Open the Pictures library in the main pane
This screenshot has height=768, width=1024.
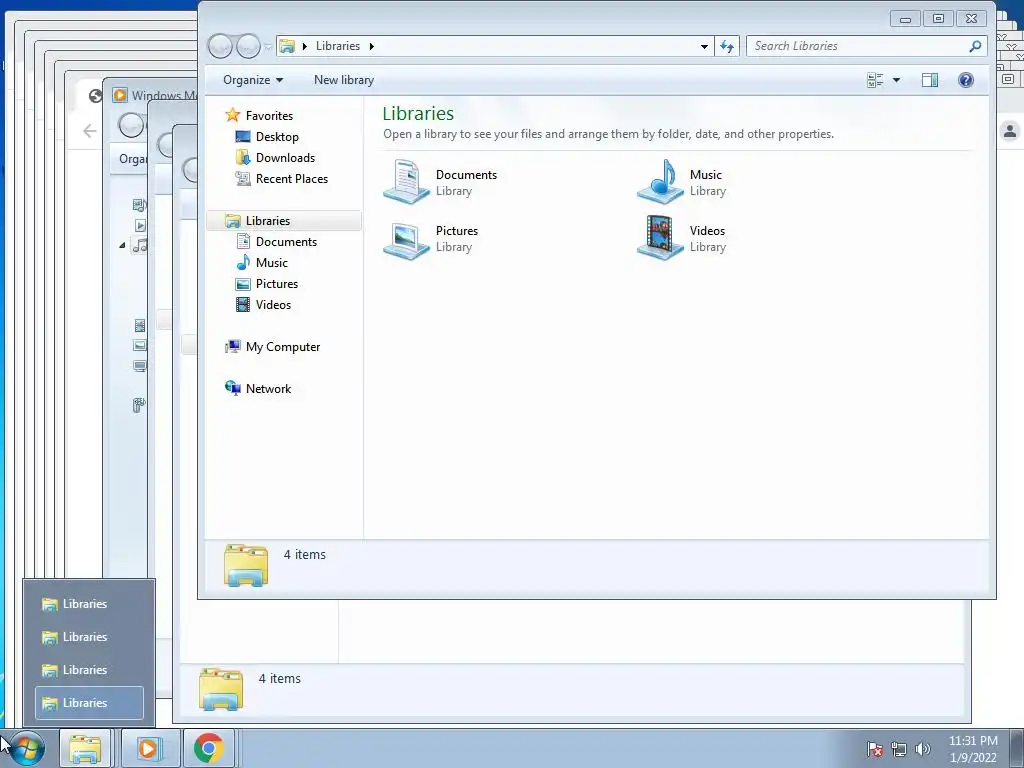click(431, 238)
